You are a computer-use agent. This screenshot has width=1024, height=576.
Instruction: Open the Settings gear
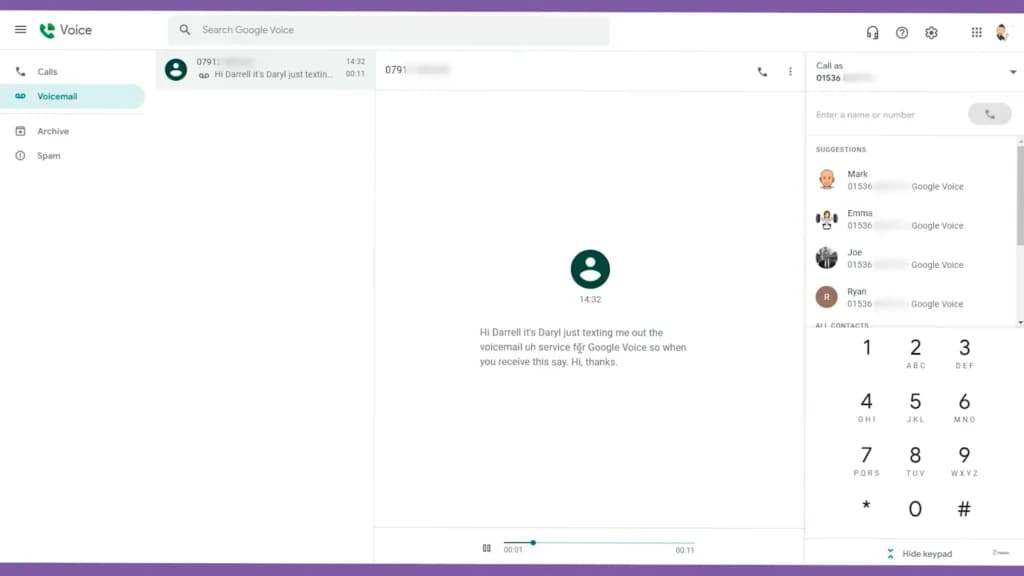pos(931,33)
